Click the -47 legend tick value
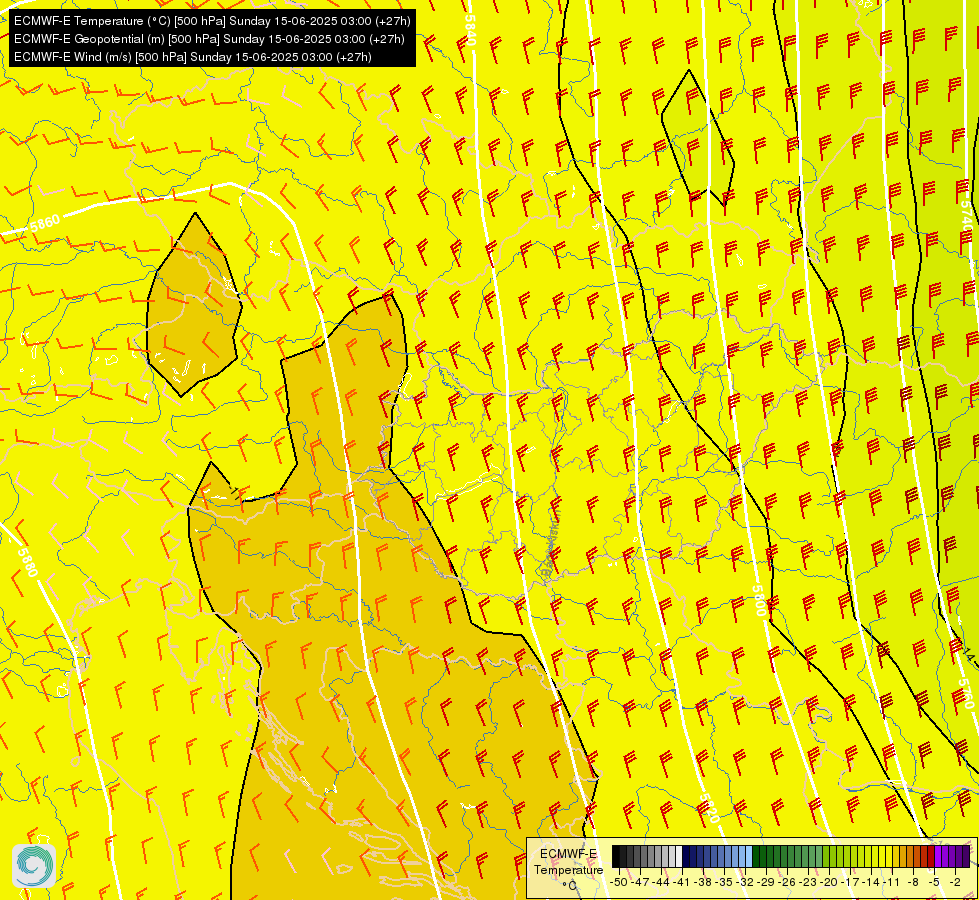 point(640,882)
